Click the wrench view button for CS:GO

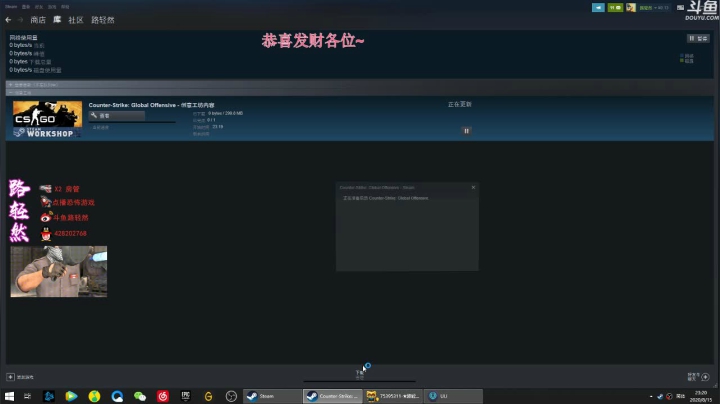point(117,116)
